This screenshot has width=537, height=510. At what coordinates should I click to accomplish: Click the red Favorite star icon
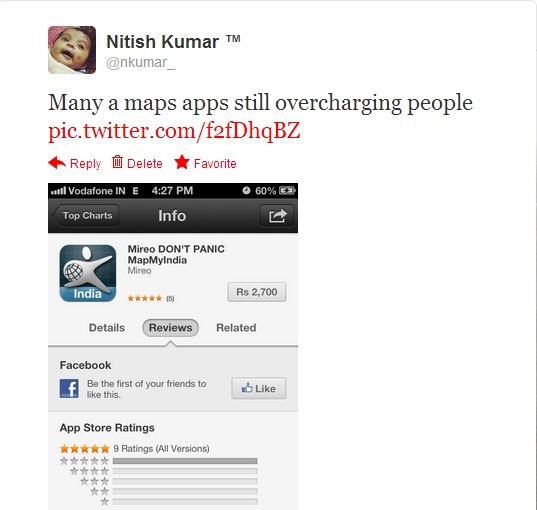182,162
